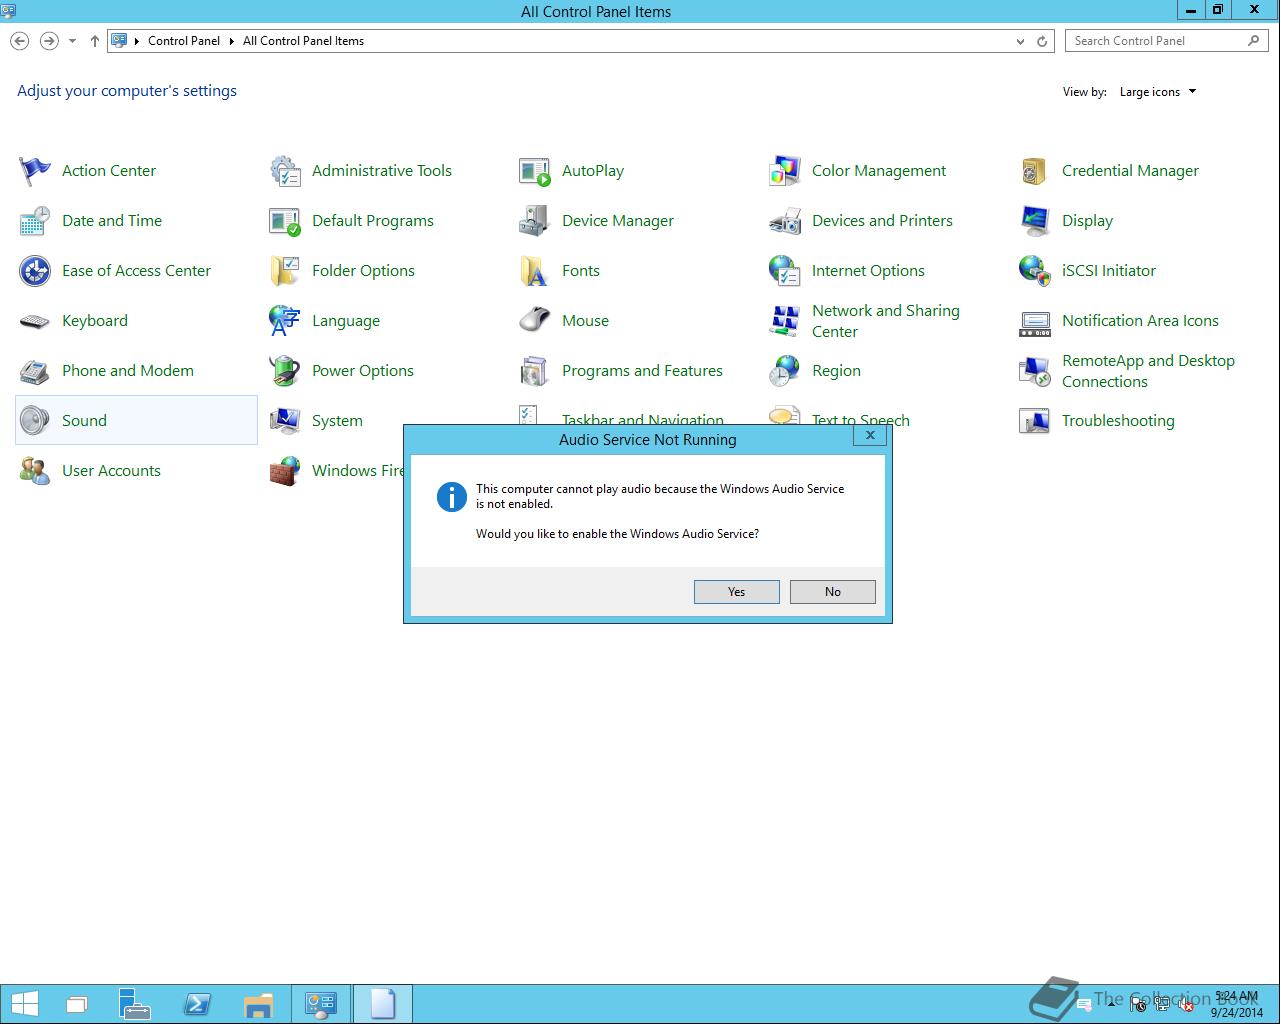Open the iSCSI Initiator icon

tap(1035, 271)
